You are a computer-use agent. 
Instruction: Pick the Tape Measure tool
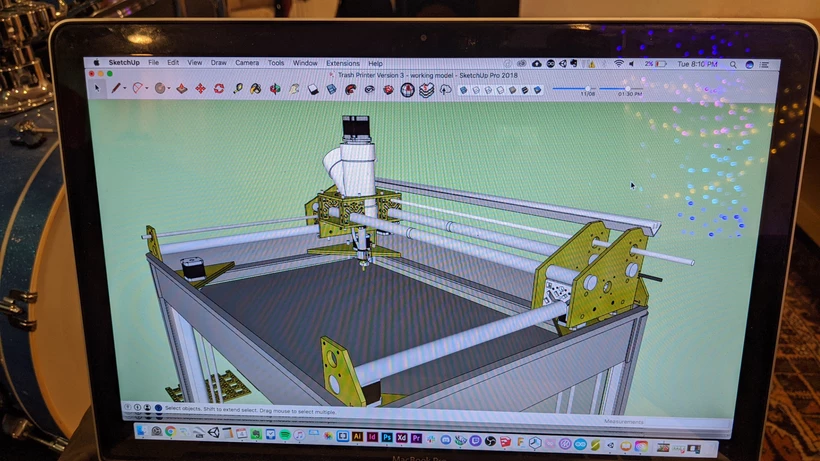(x=237, y=89)
